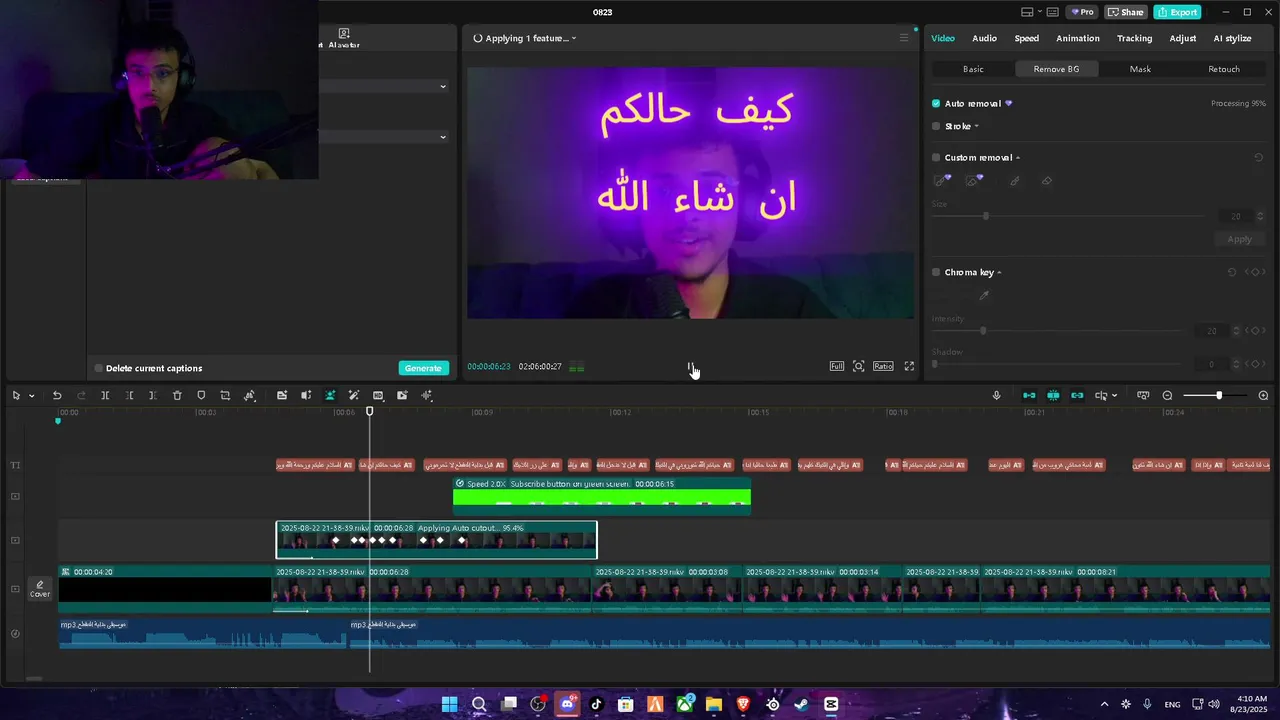1280x720 pixels.
Task: Add a marker with the shield marker icon
Action: click(201, 396)
